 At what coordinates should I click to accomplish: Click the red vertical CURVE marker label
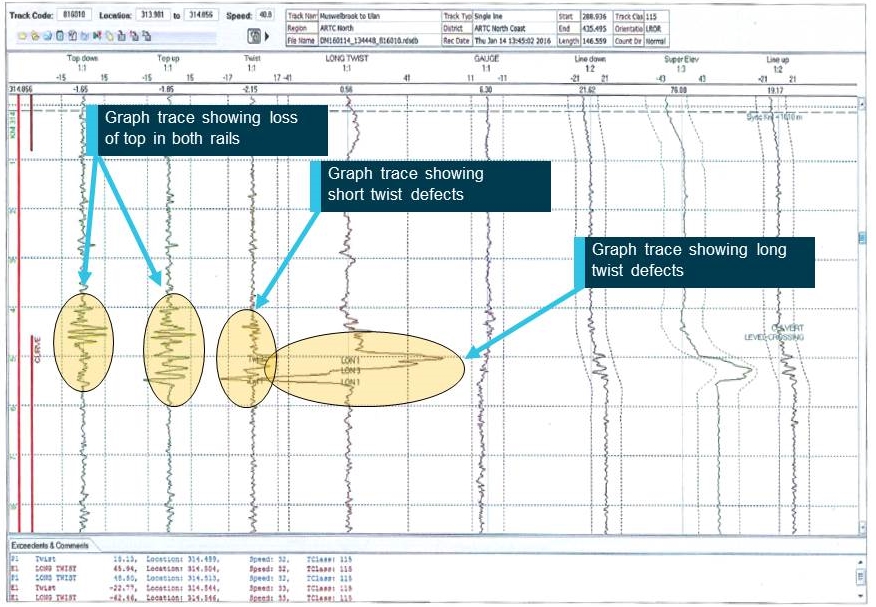(x=38, y=350)
